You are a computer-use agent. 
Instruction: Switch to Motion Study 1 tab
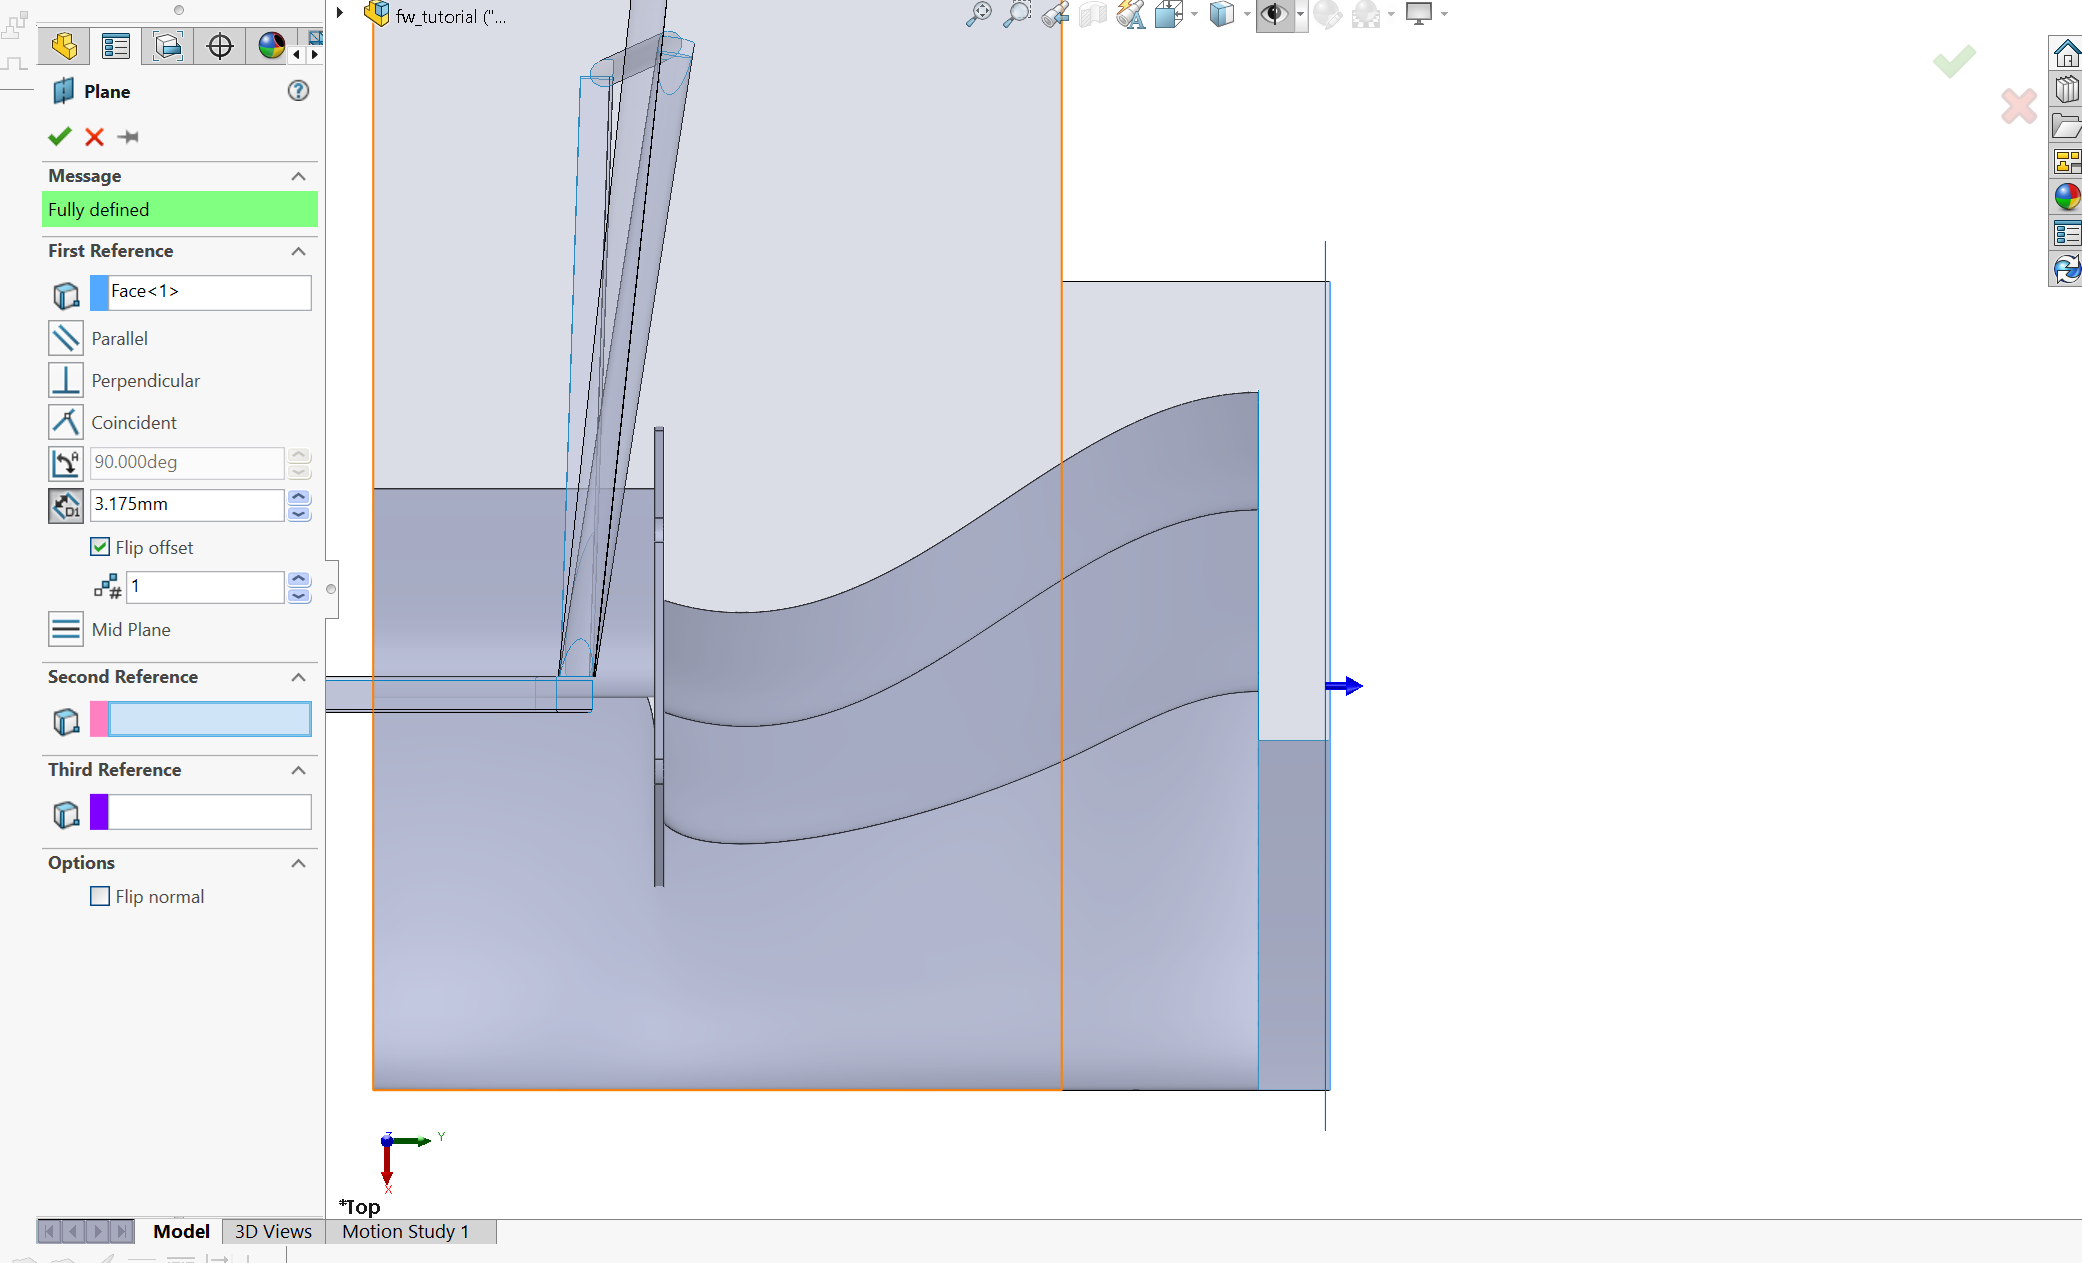coord(405,1231)
